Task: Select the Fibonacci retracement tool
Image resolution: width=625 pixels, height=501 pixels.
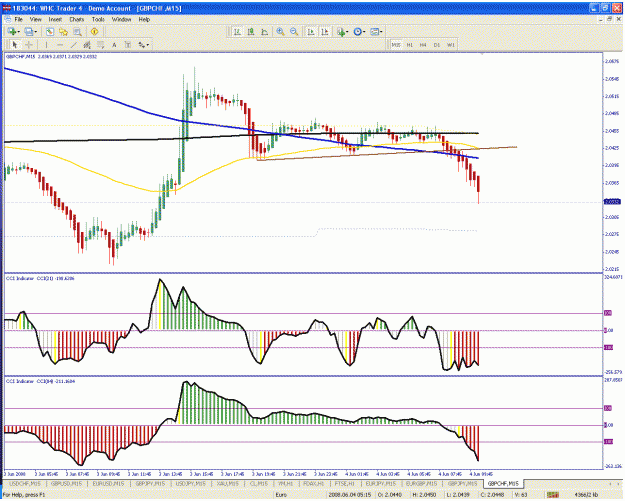Action: pos(100,45)
